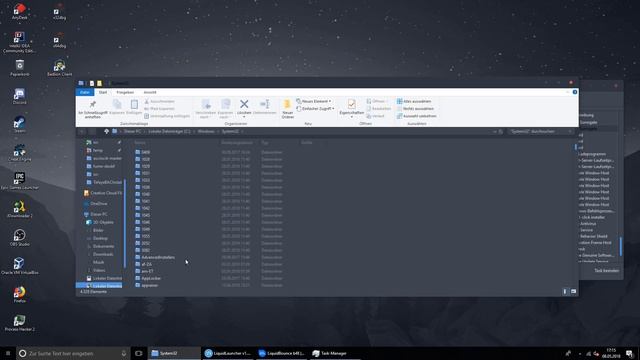This screenshot has width=640, height=360.
Task: Select Discord desktop icon
Action: [19, 96]
